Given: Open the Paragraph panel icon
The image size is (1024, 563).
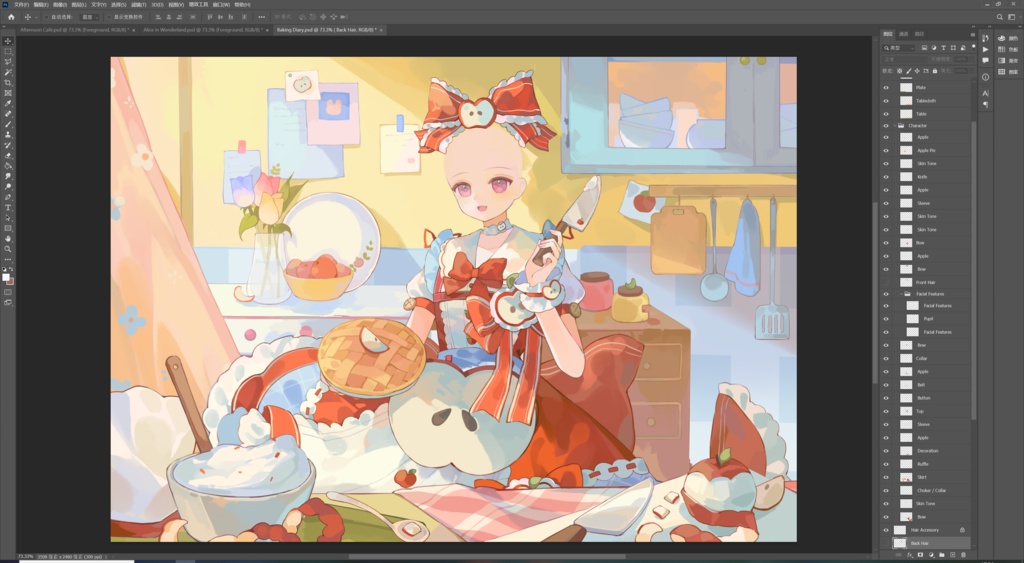Looking at the screenshot, I should (985, 105).
